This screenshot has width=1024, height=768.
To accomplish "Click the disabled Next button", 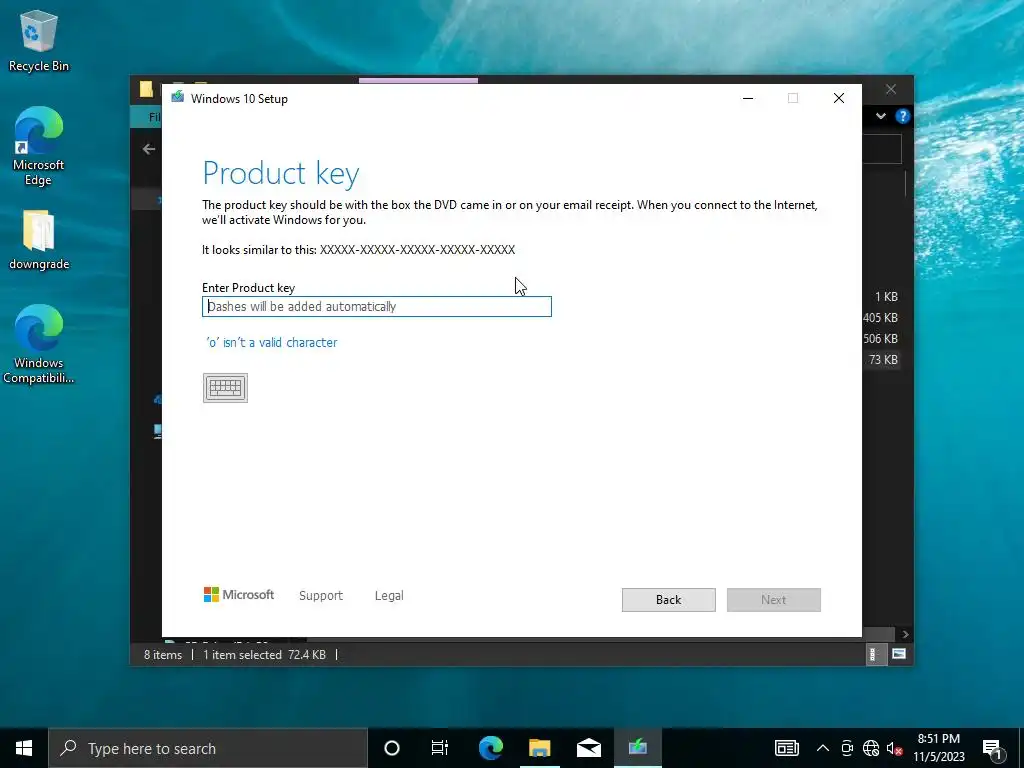I will pos(773,600).
